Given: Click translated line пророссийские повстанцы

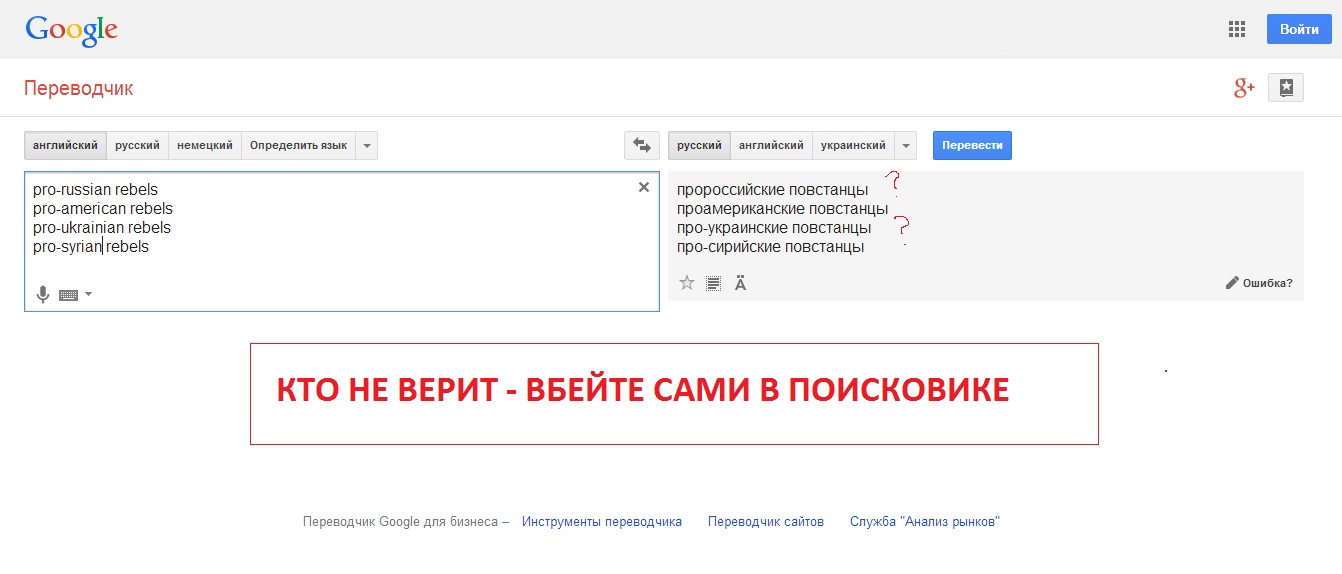Looking at the screenshot, I should pyautogui.click(x=773, y=189).
